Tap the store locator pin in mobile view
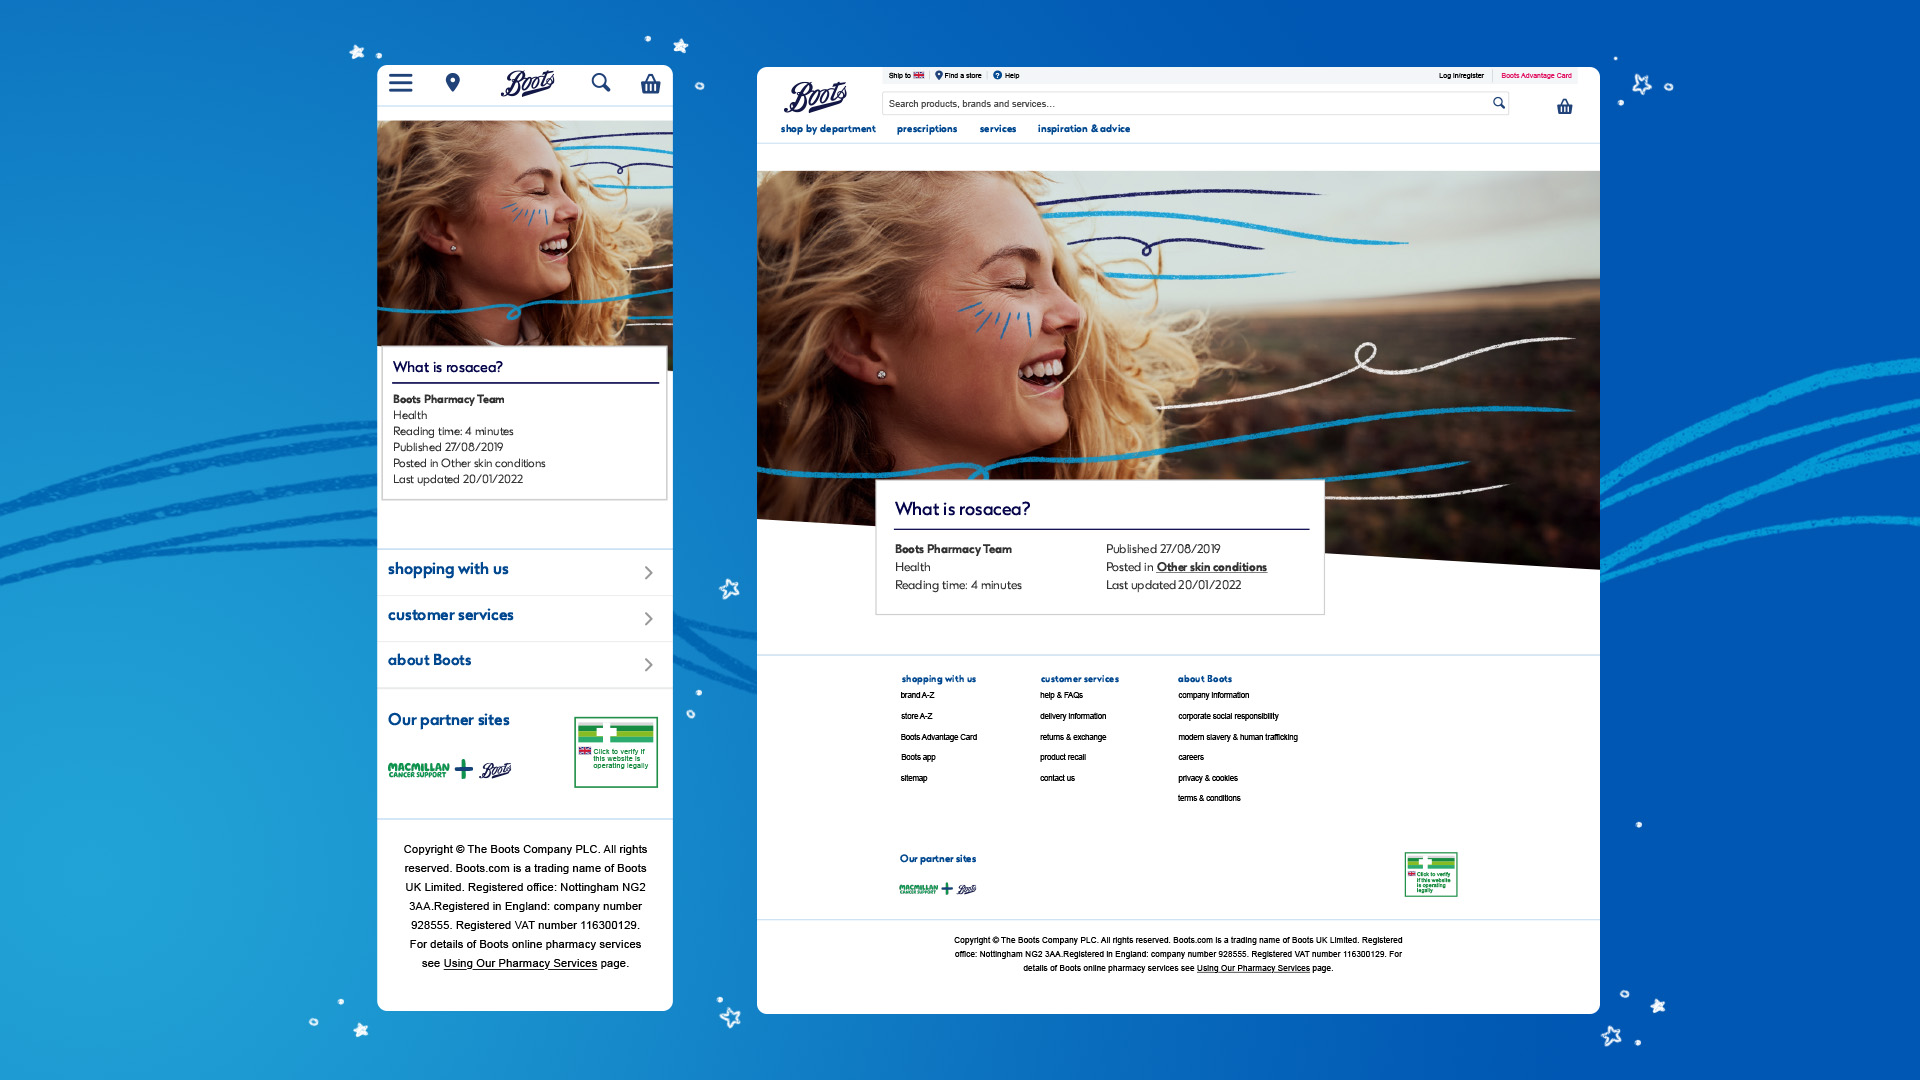 point(453,83)
